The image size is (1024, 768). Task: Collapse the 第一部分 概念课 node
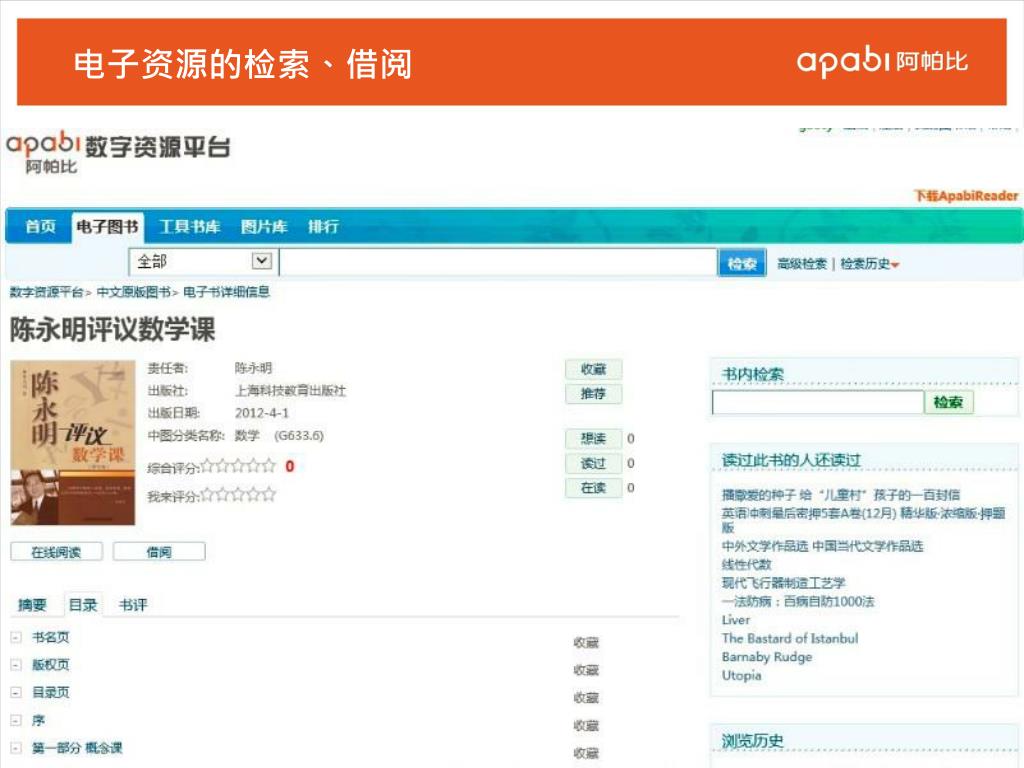pos(16,748)
